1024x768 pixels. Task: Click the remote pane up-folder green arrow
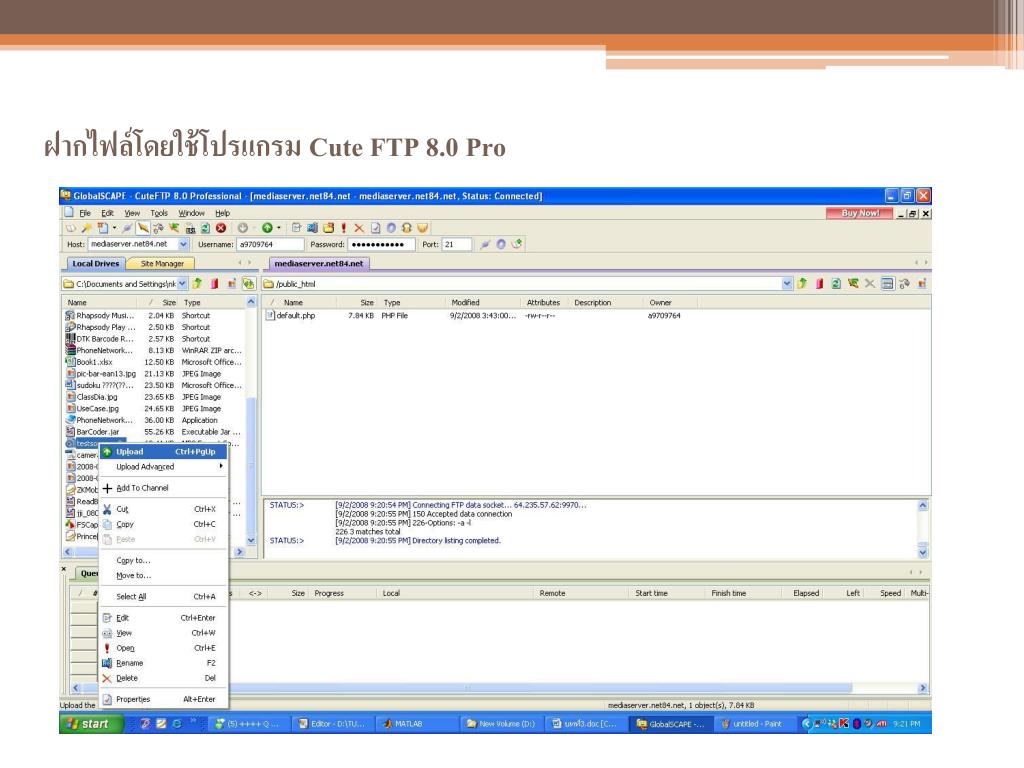click(802, 283)
